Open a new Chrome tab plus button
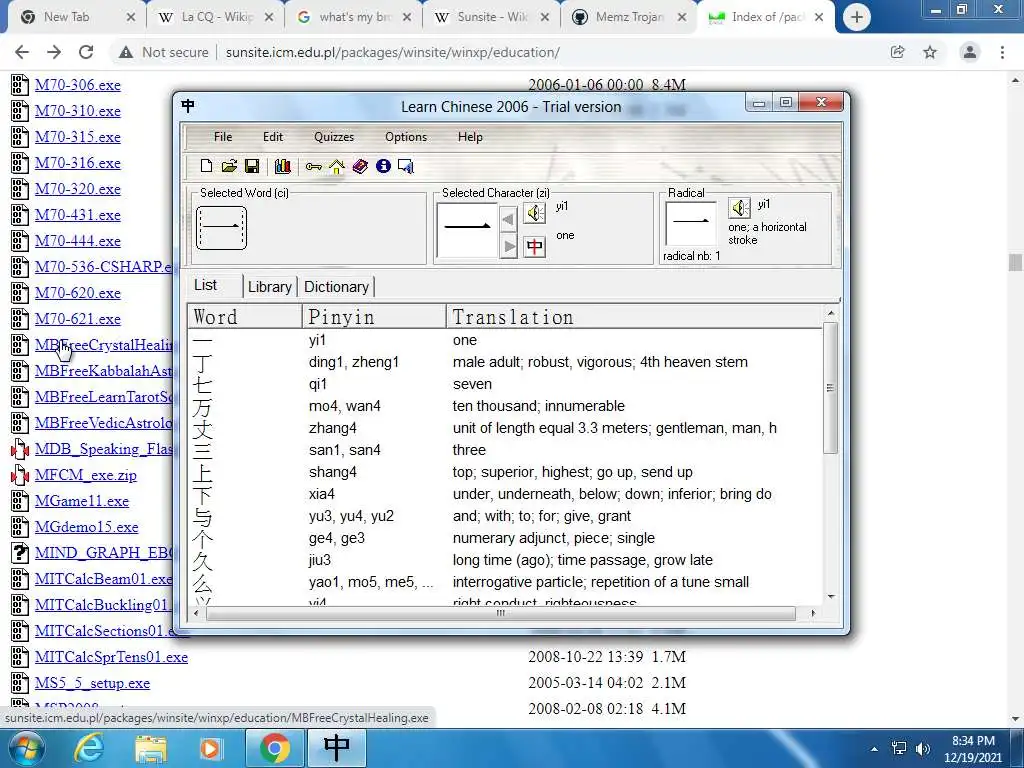 coord(857,18)
